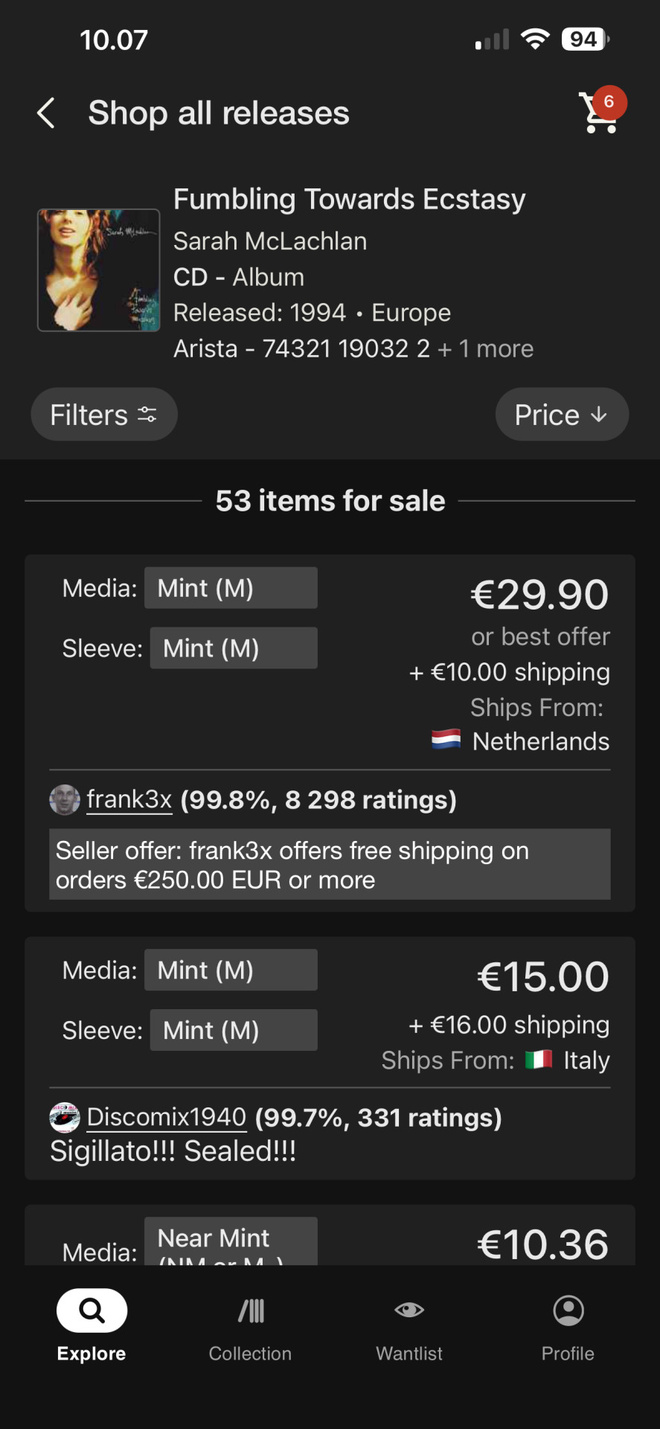The height and width of the screenshot is (1429, 660).
Task: Tap the Explore search icon
Action: coord(92,1310)
